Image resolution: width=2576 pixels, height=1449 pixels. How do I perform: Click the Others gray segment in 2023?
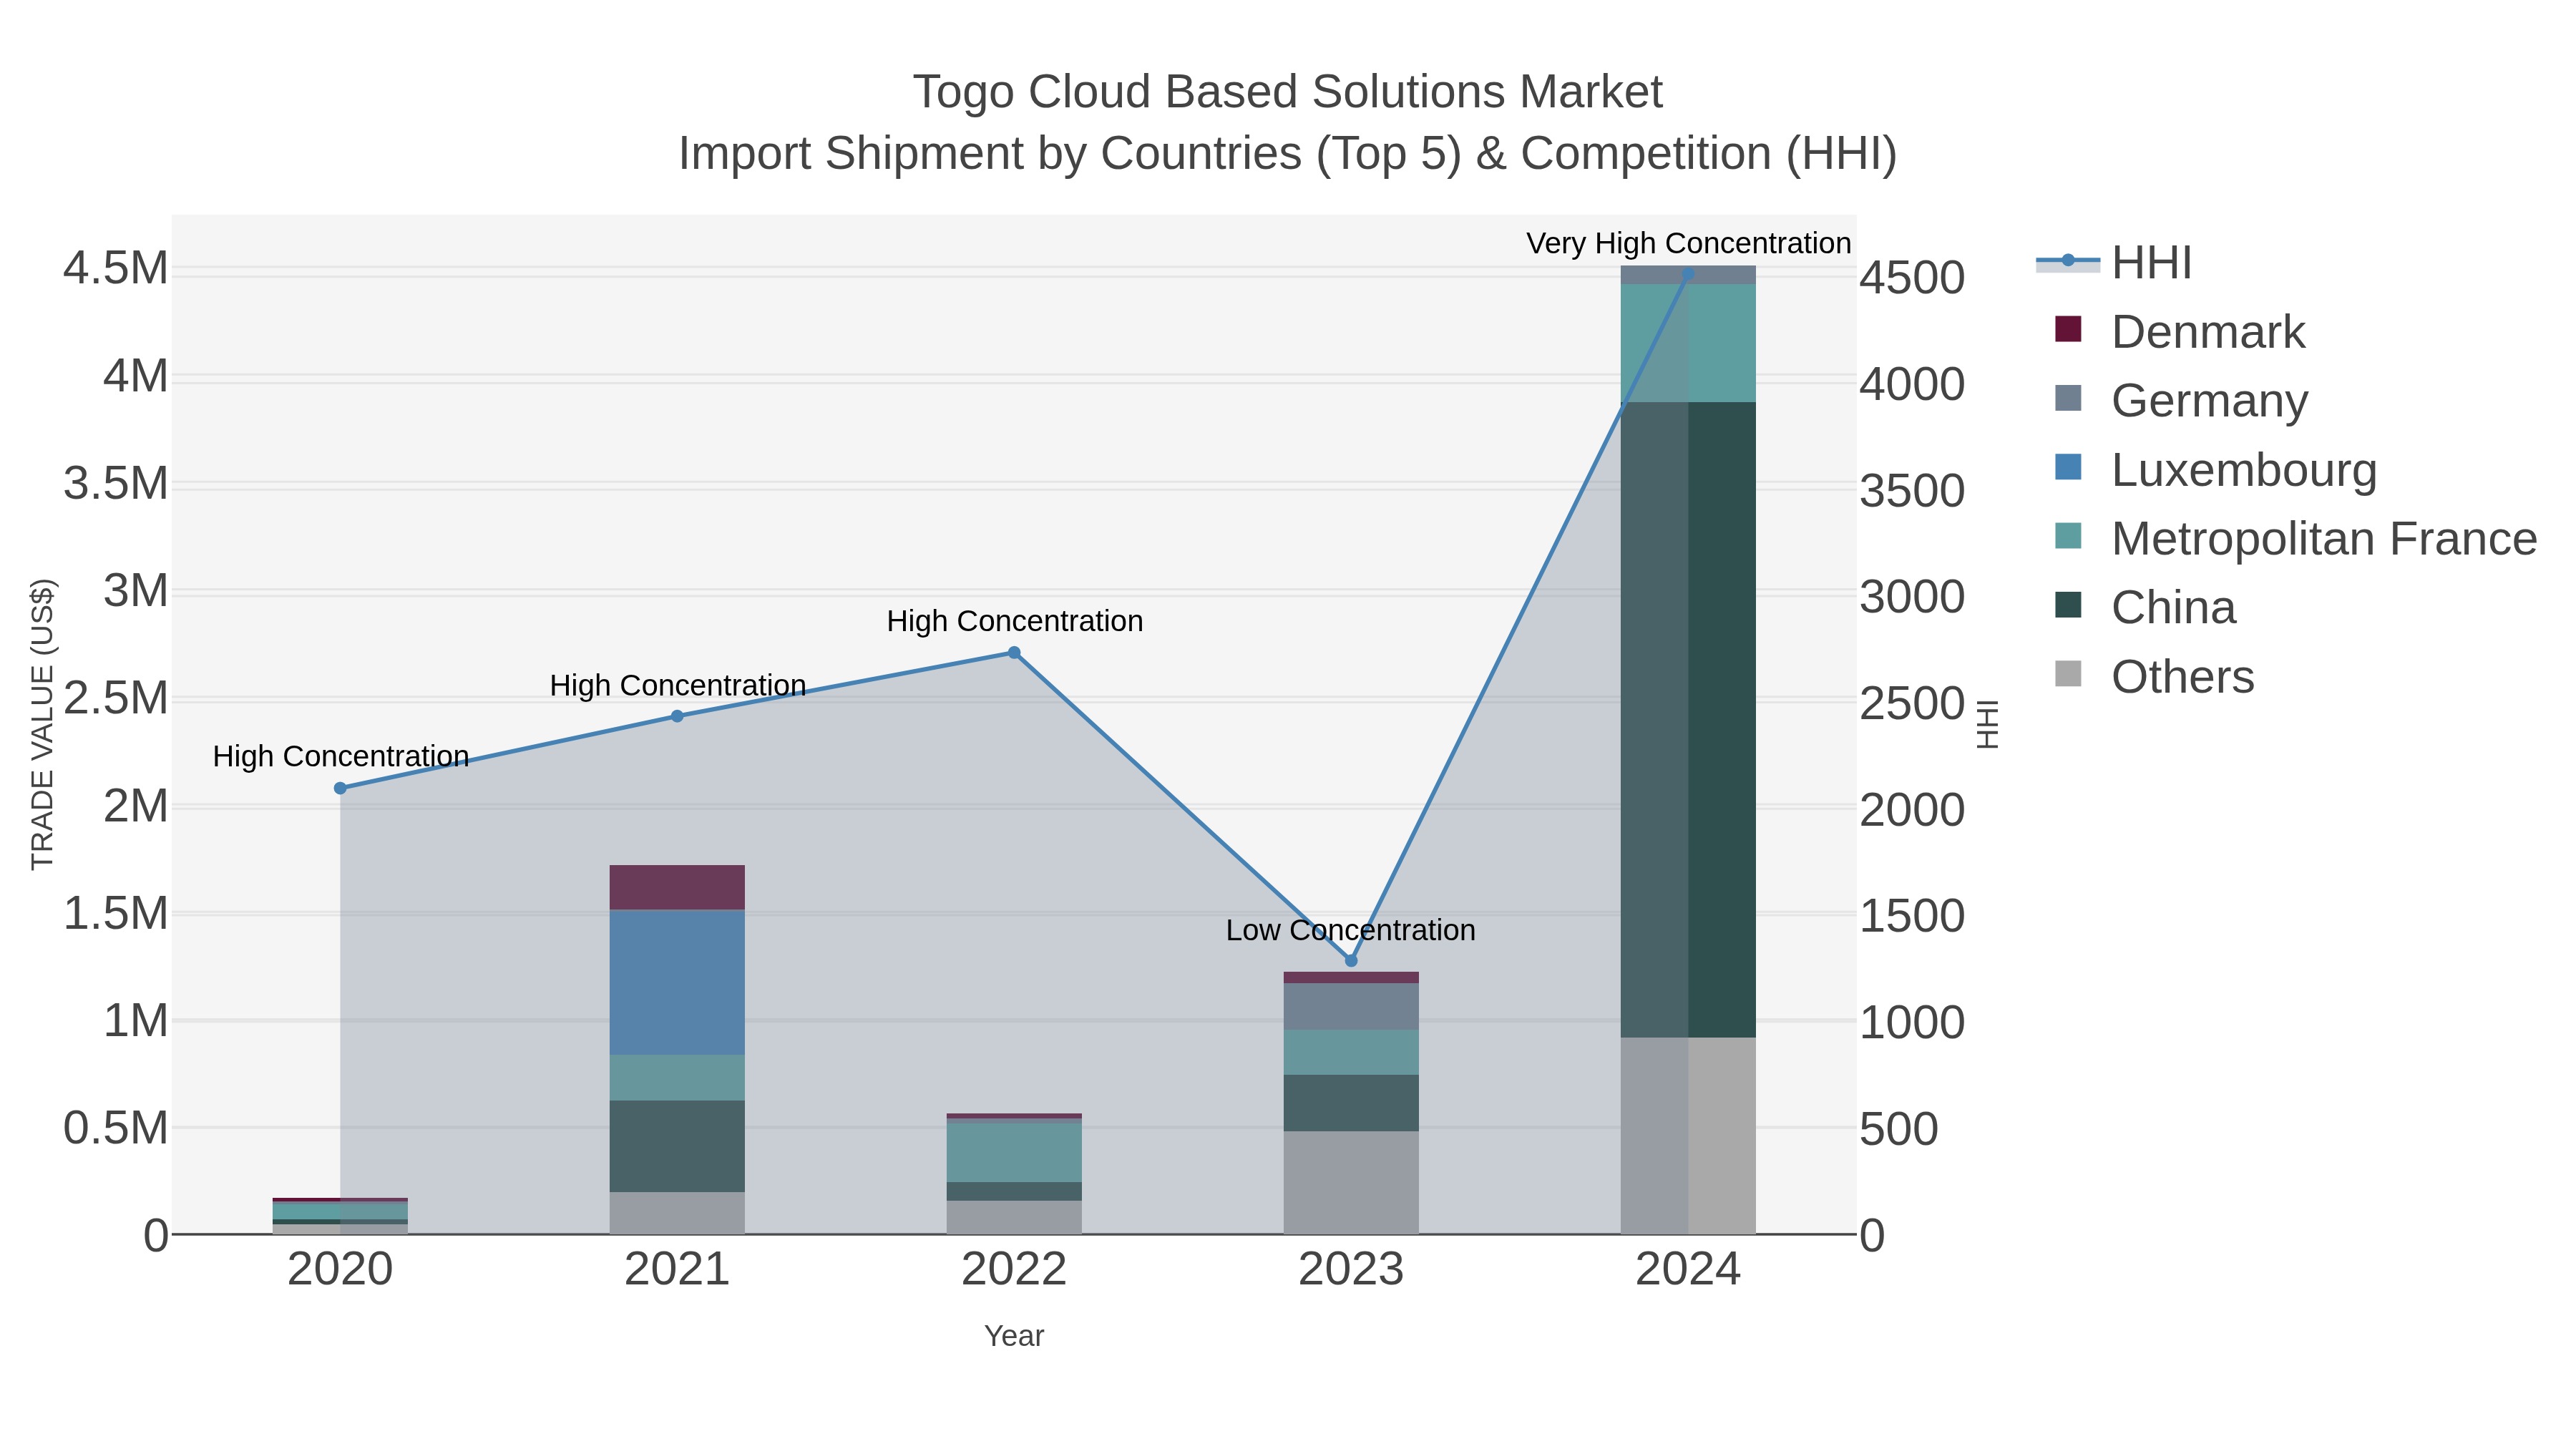[1351, 1183]
